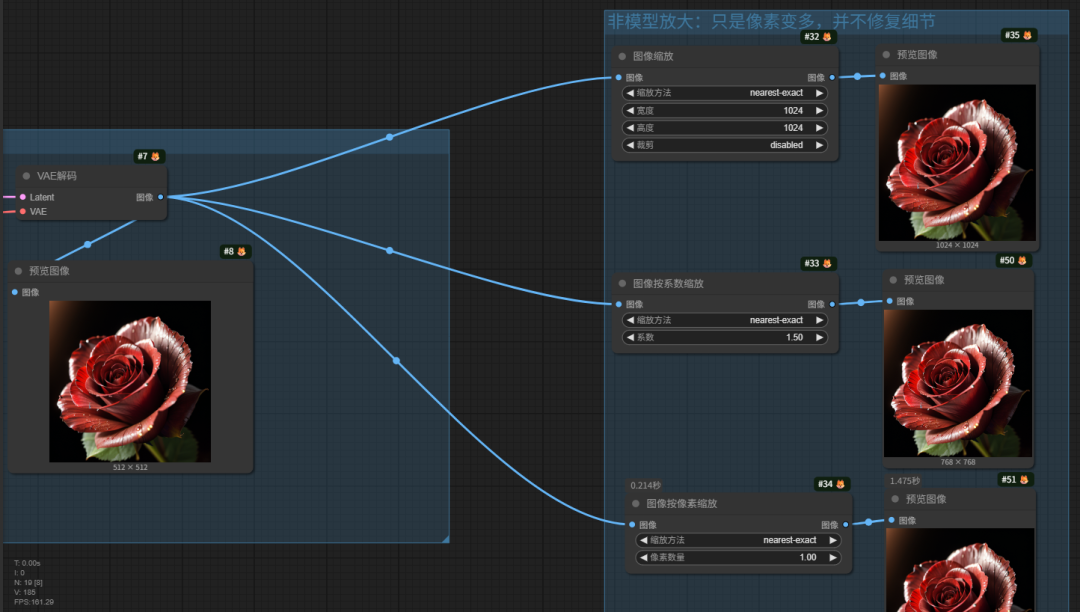Collapse the VAE解码 node via its title dot
The image size is (1080, 612).
[26, 176]
